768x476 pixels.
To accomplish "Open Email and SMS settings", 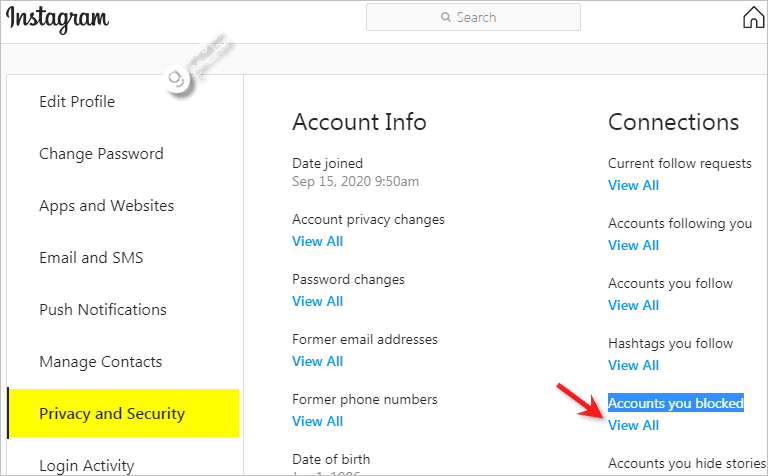I will point(91,258).
